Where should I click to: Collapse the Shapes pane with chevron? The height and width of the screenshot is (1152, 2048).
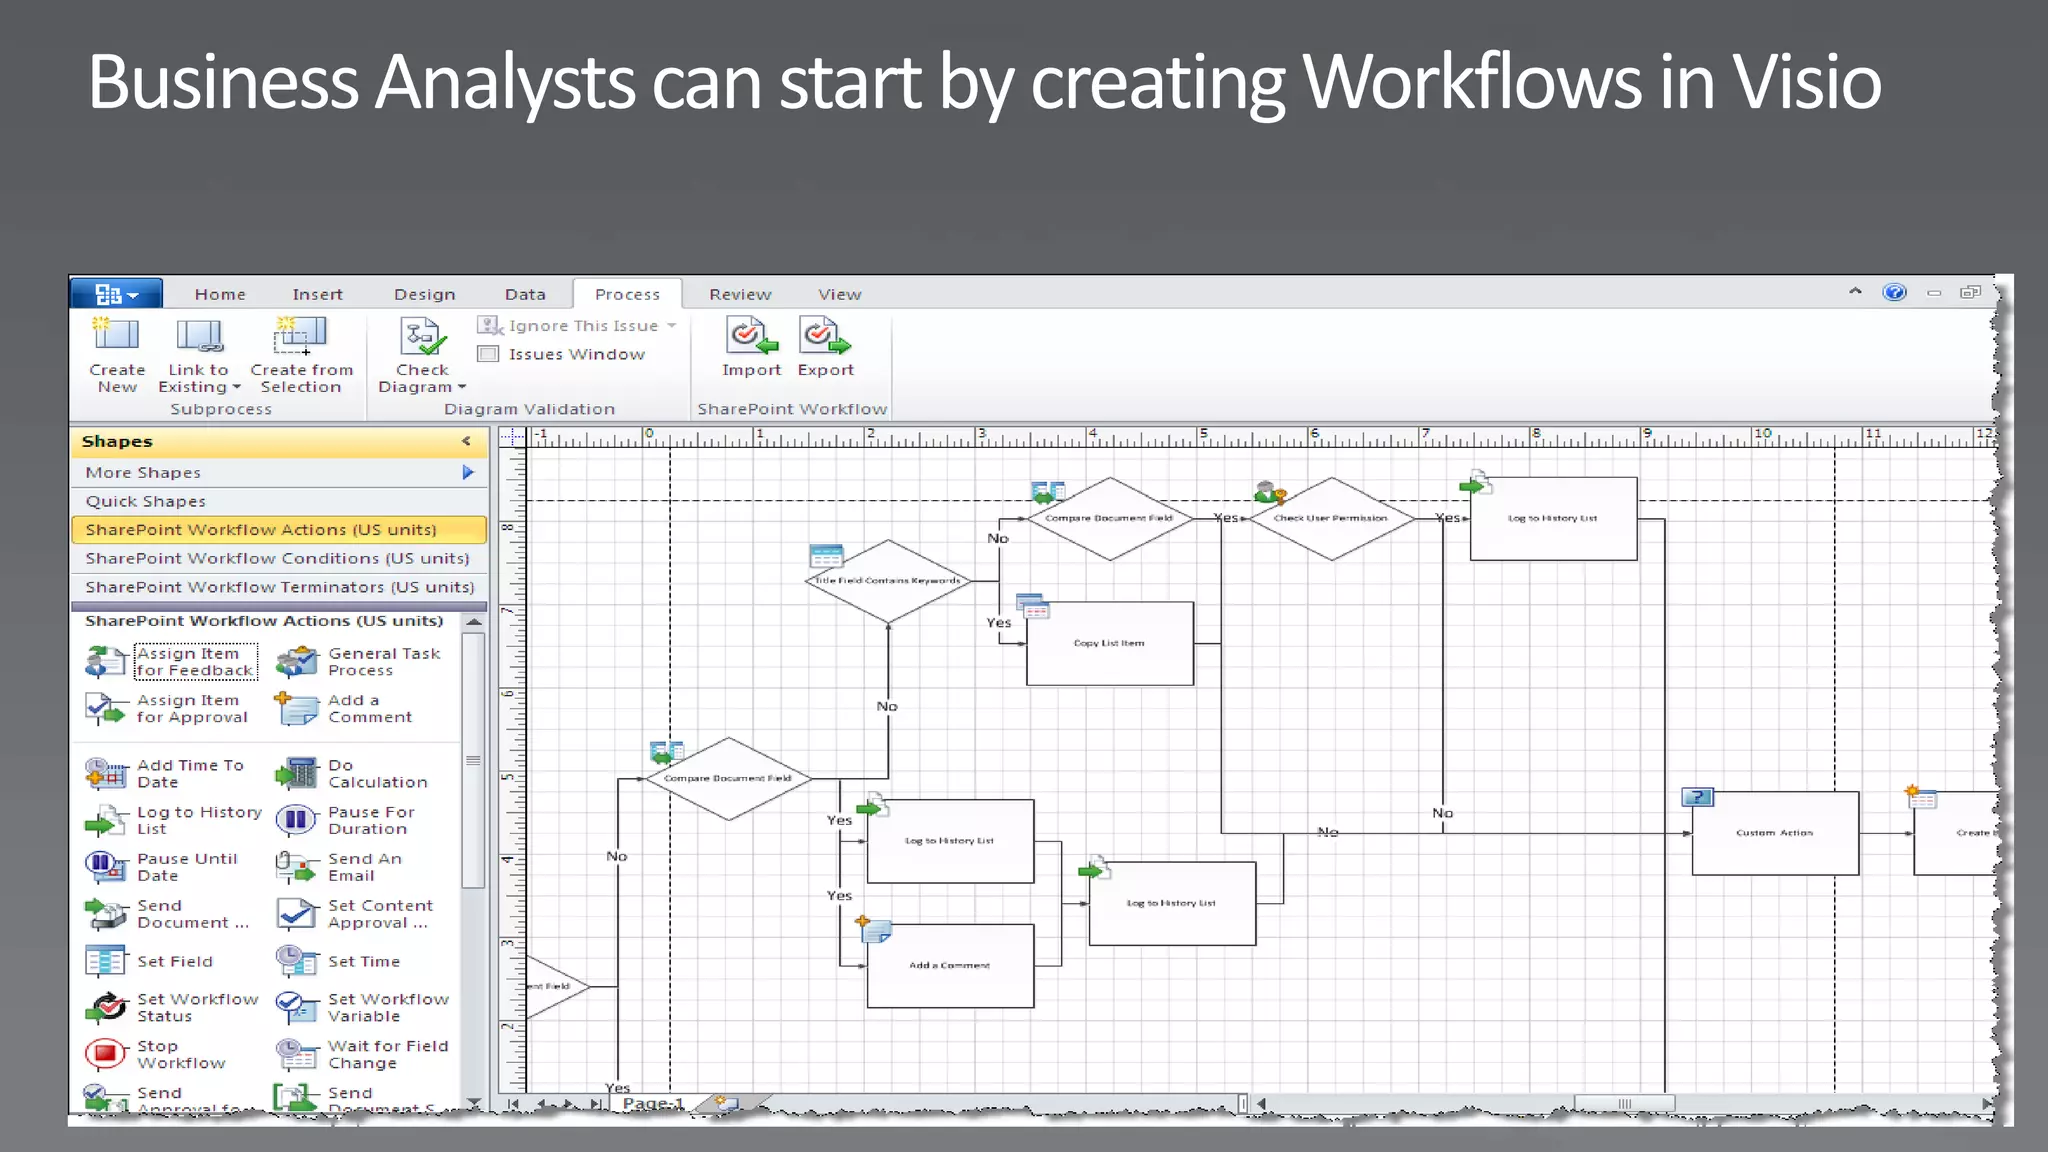(x=466, y=441)
